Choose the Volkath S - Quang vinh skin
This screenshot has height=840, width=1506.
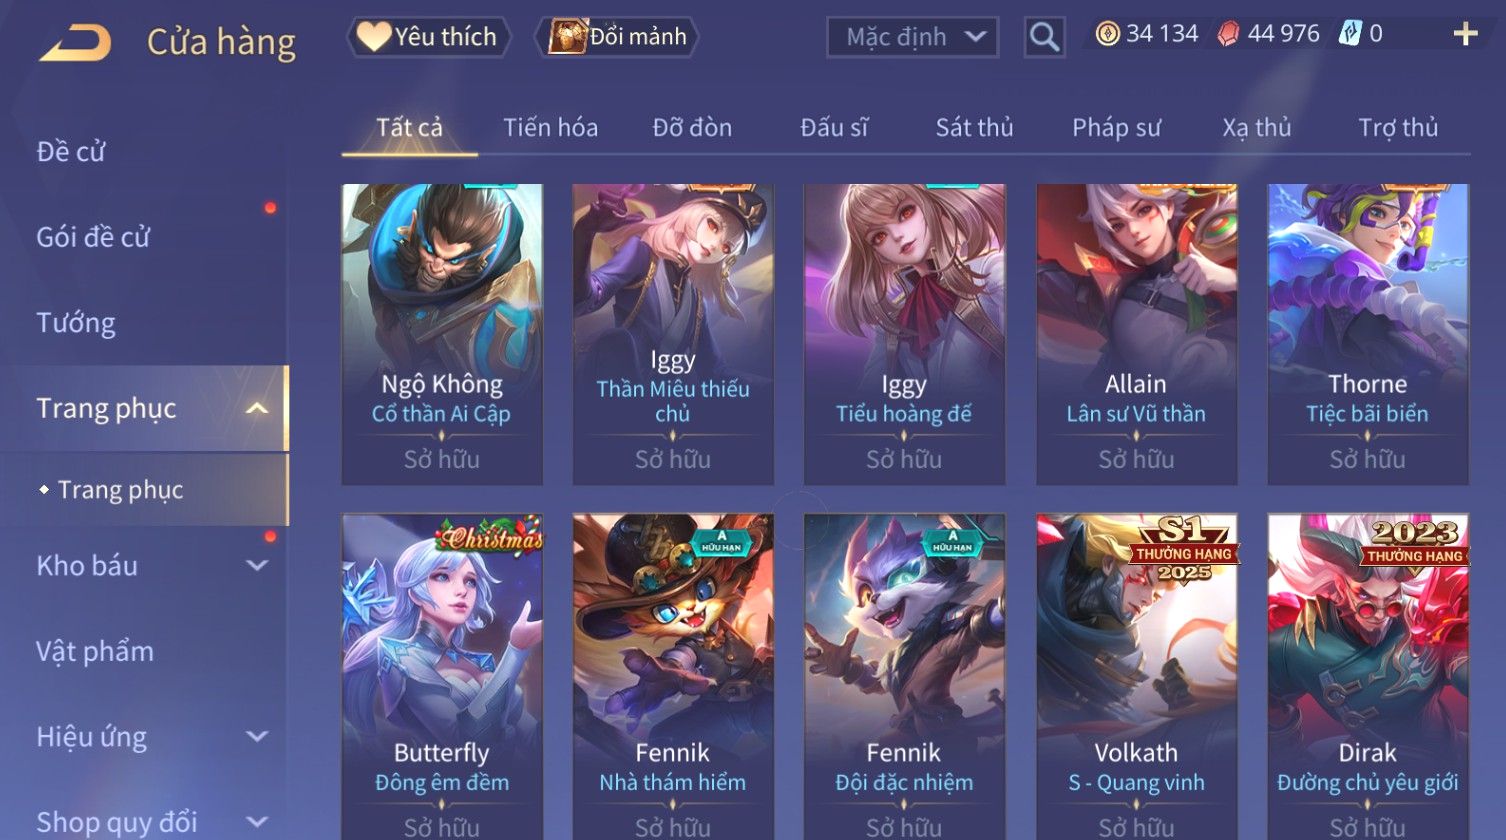point(1136,676)
